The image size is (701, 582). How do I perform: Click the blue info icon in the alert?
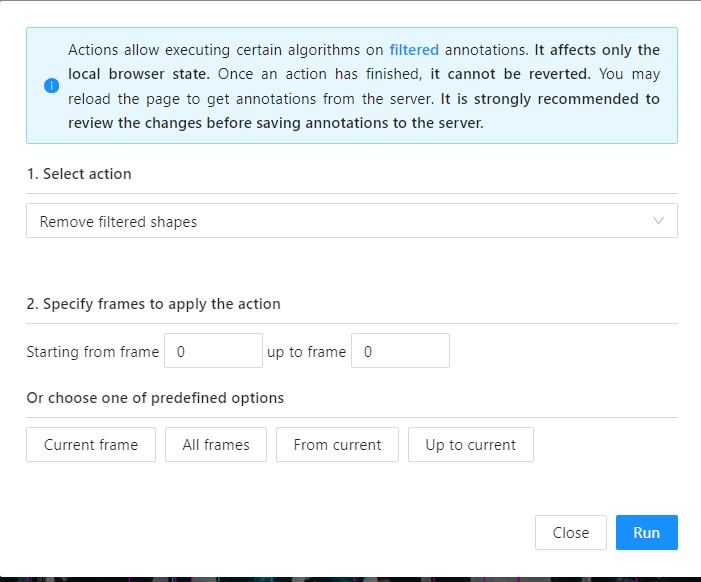click(52, 86)
